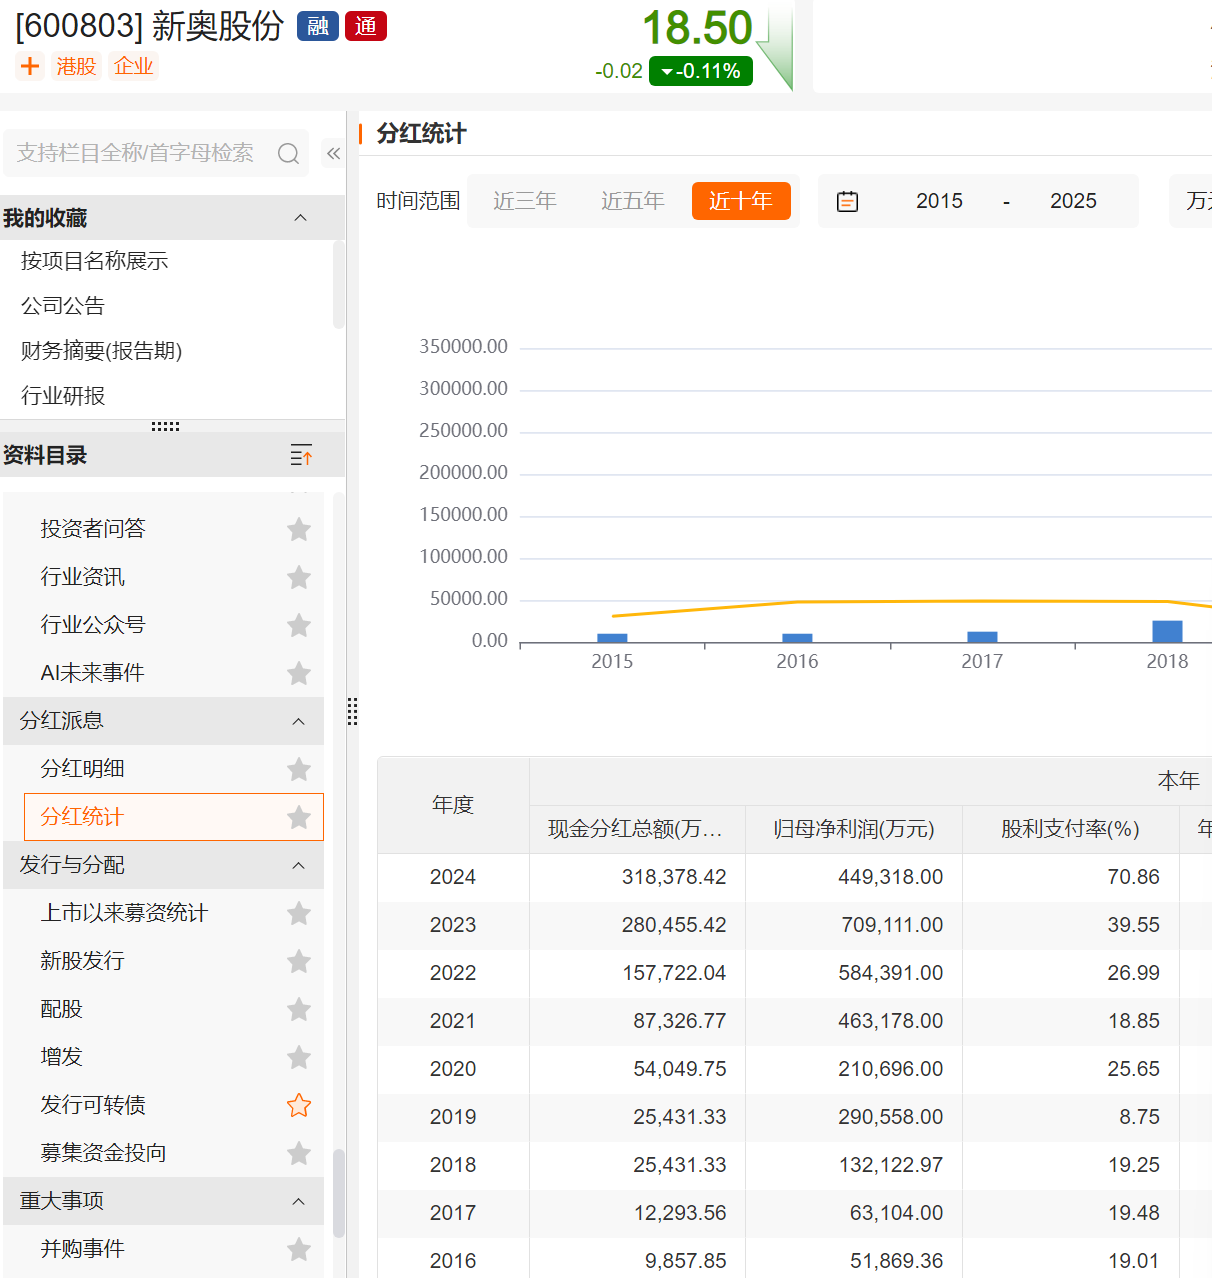Collapse the 我的收藏 section

(300, 218)
